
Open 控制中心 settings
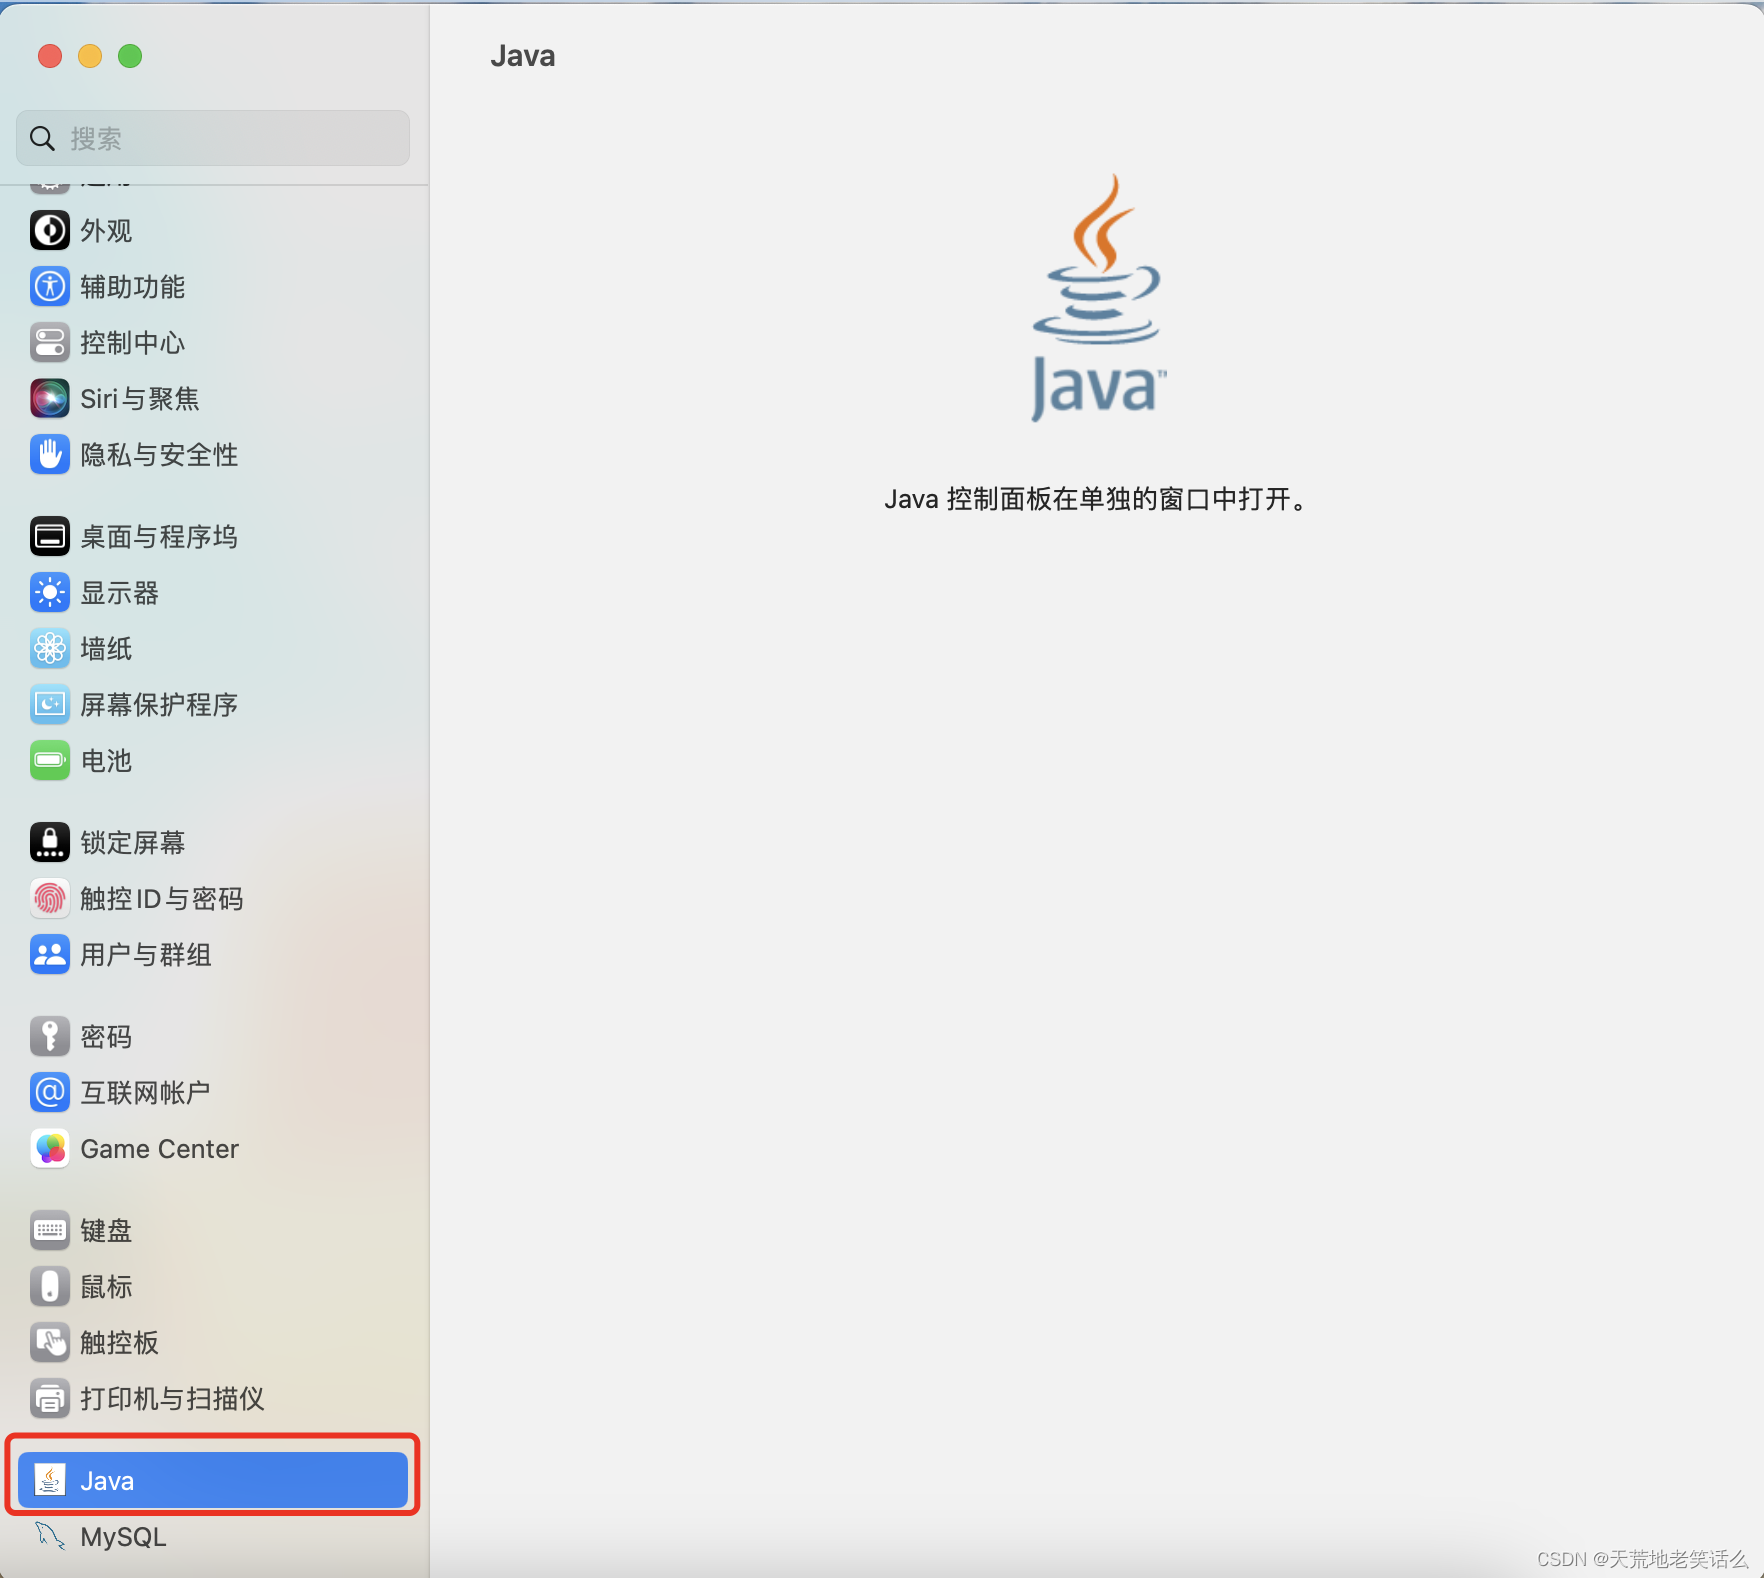pos(132,342)
